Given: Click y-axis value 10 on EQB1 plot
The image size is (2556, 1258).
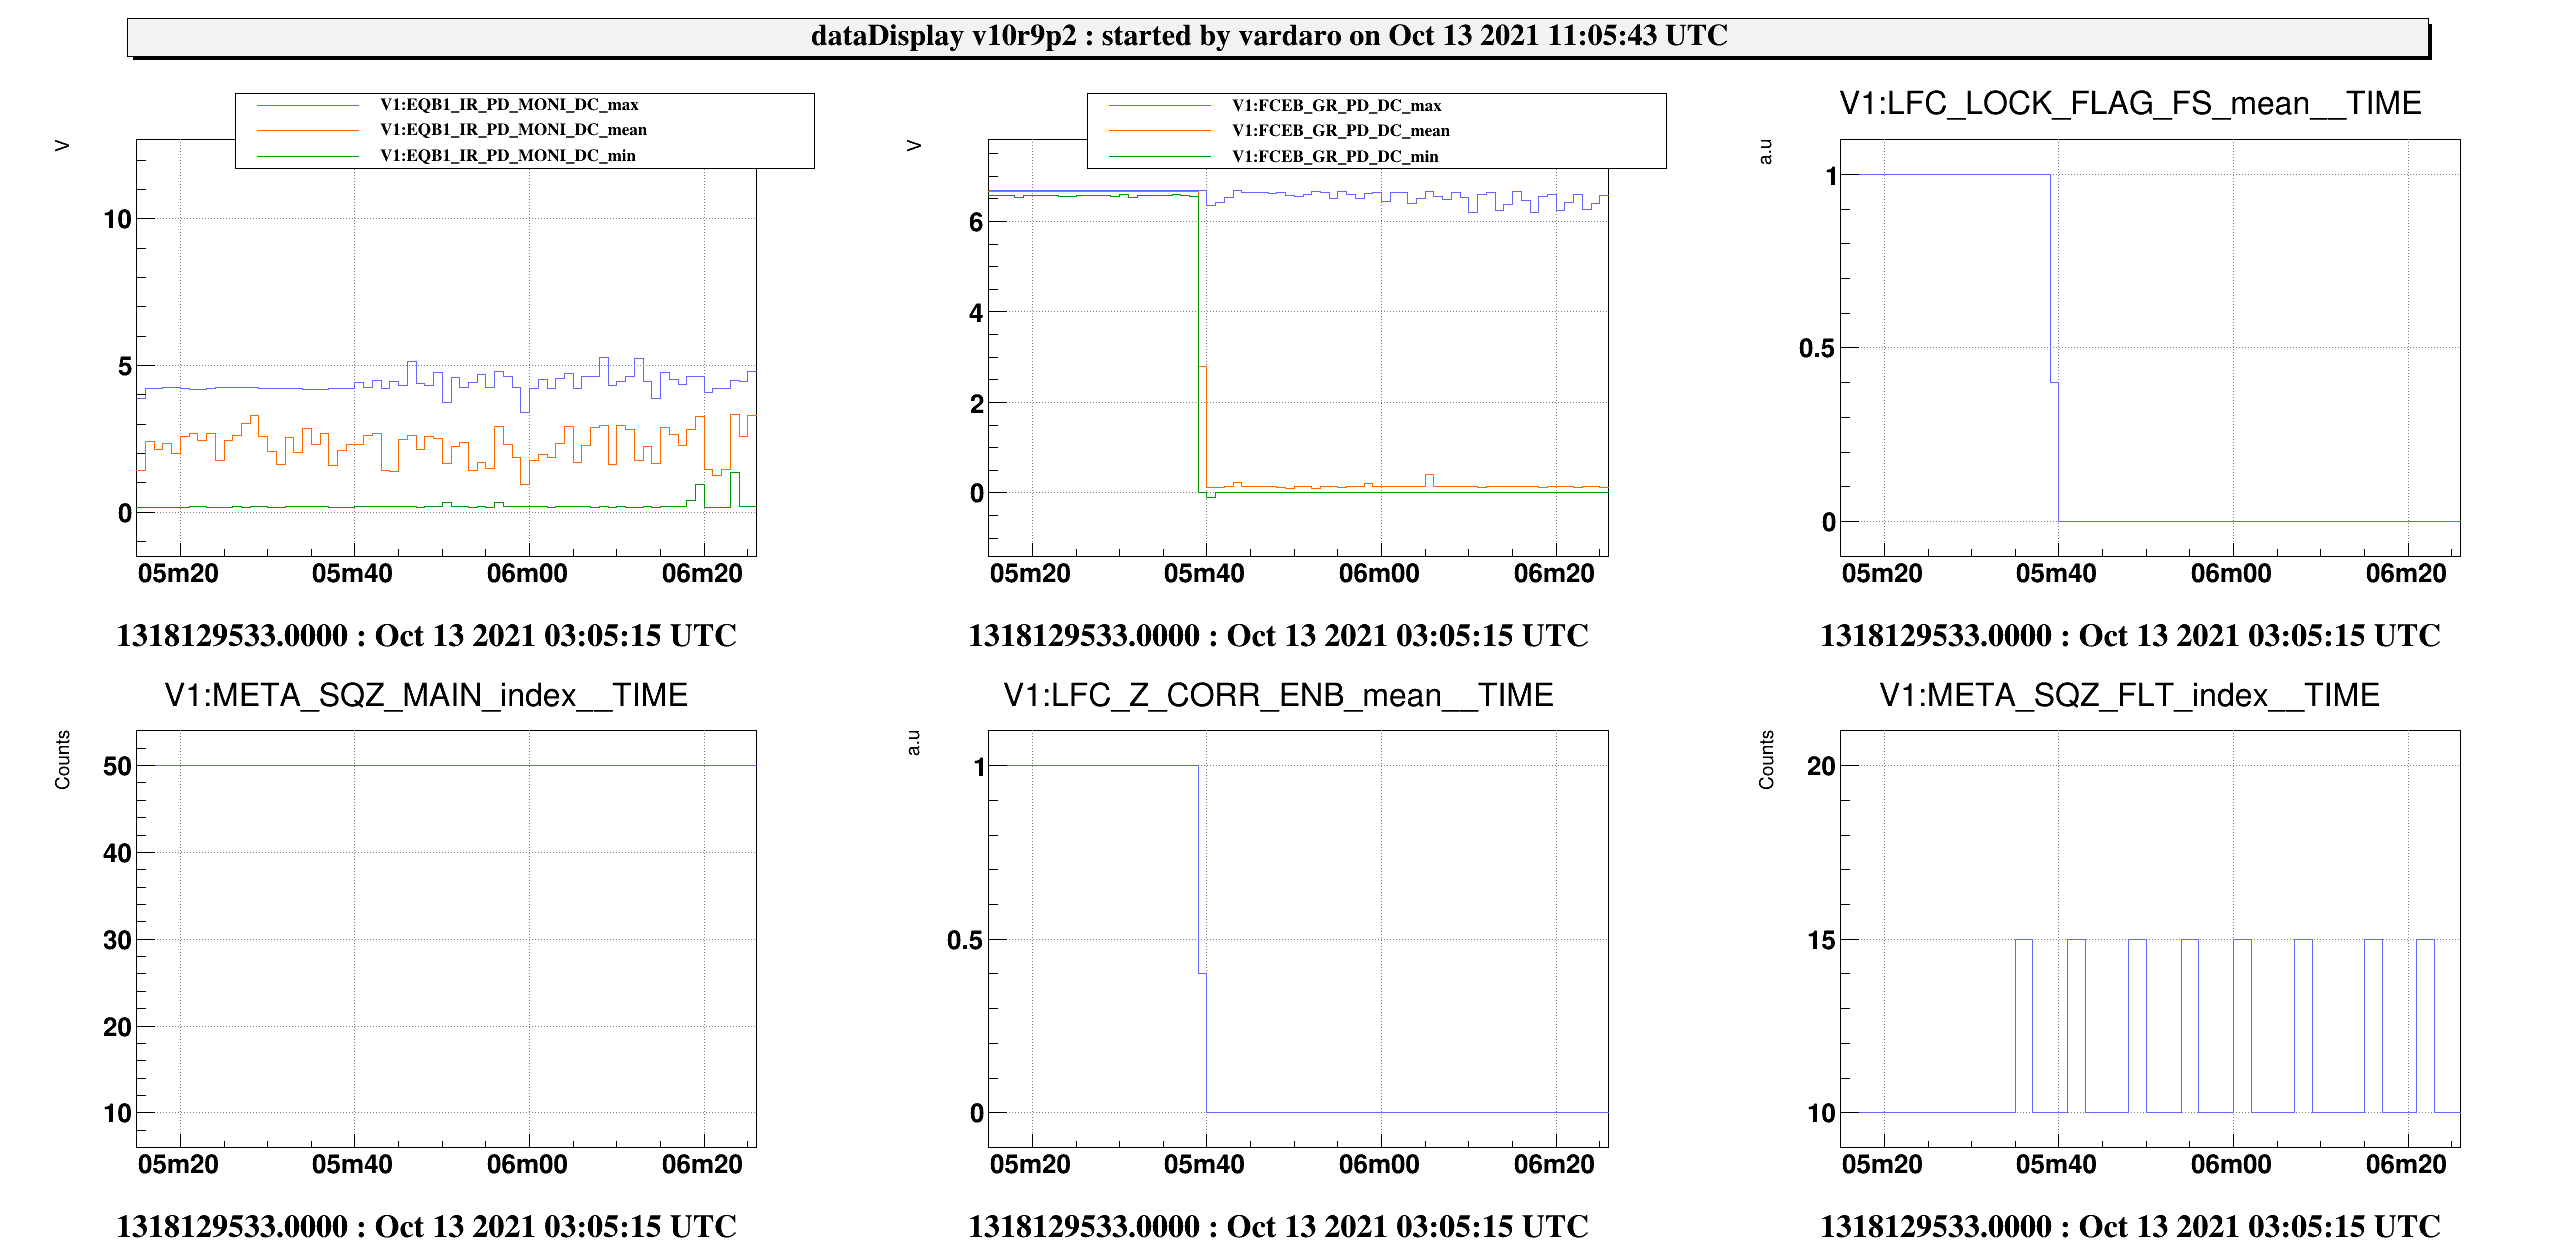Looking at the screenshot, I should click(117, 219).
